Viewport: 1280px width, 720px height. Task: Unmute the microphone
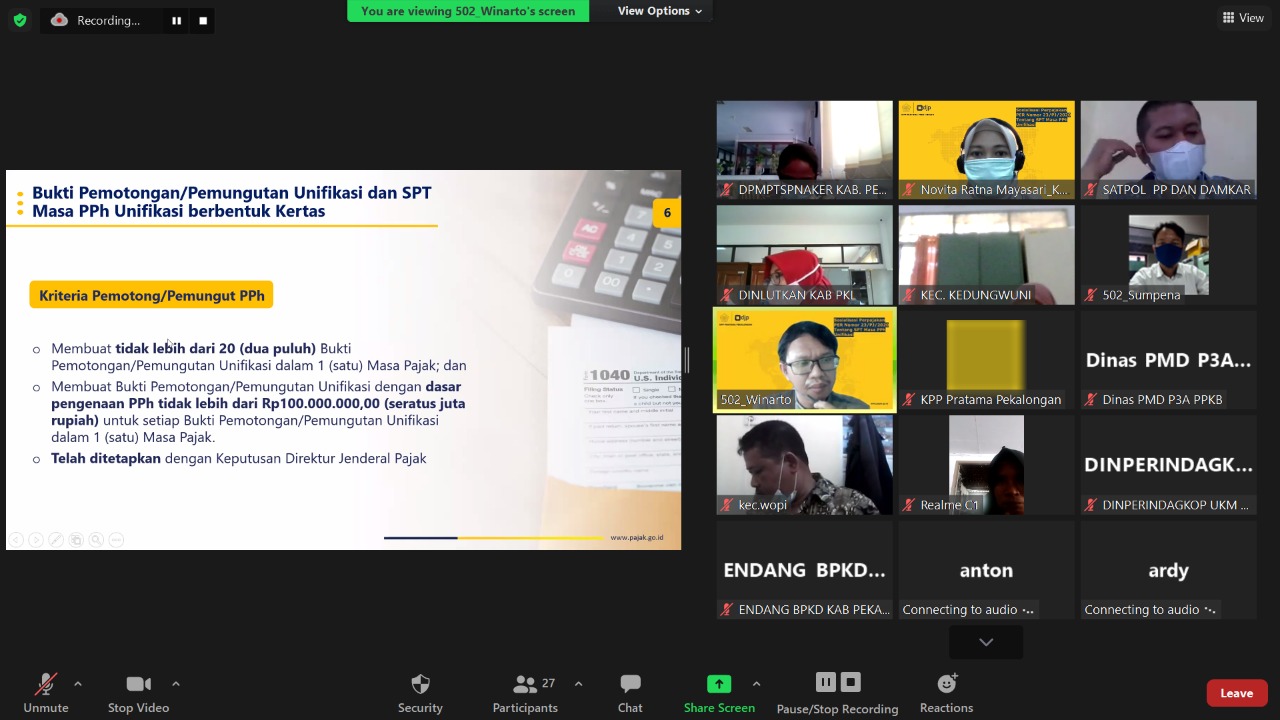tap(46, 693)
